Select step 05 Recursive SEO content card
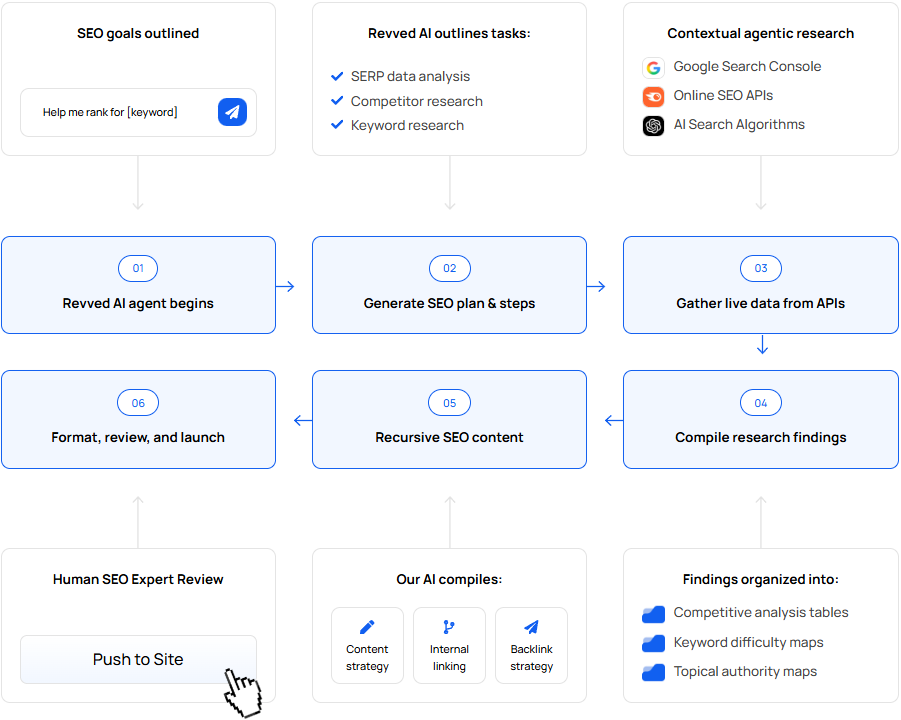 (449, 419)
